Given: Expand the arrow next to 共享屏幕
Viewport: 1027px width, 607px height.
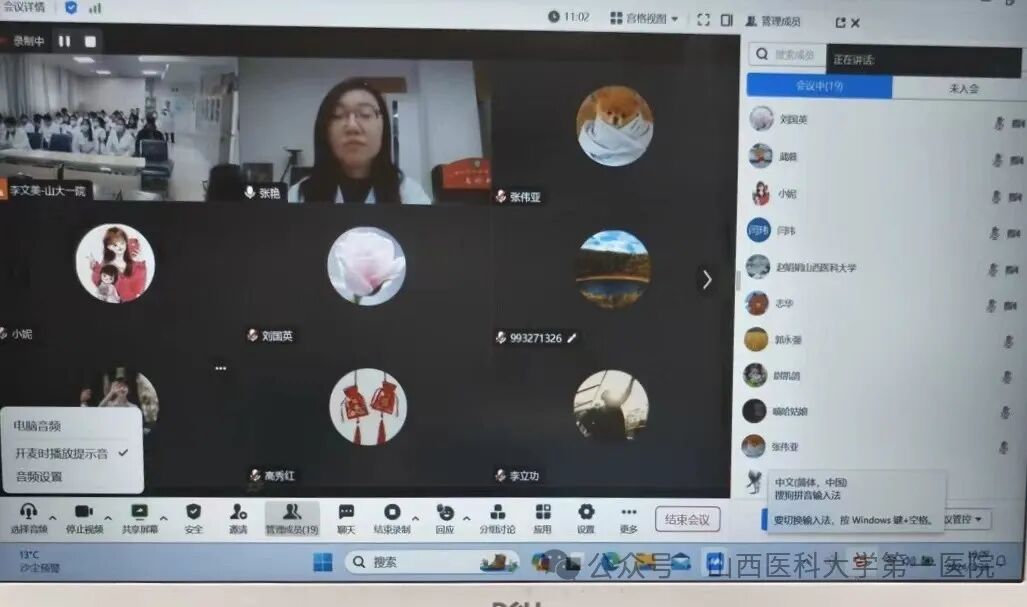Looking at the screenshot, I should click(164, 517).
